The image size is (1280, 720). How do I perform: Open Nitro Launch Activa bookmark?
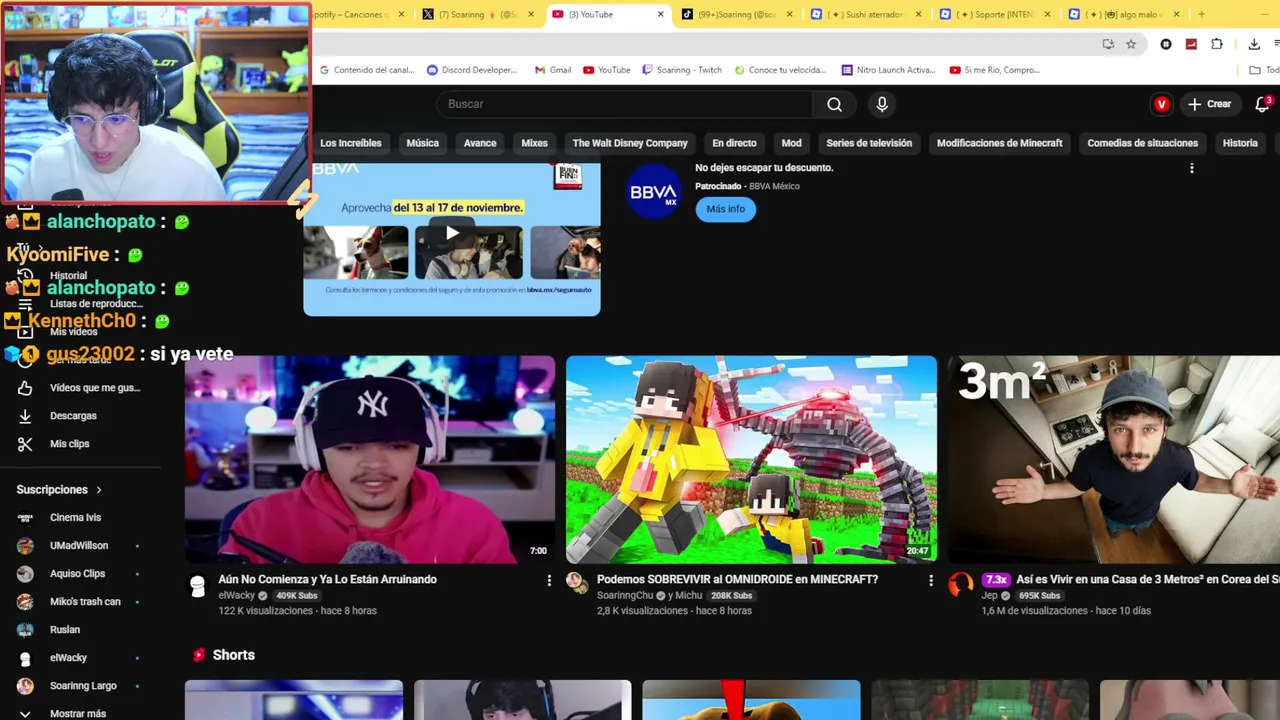point(889,70)
